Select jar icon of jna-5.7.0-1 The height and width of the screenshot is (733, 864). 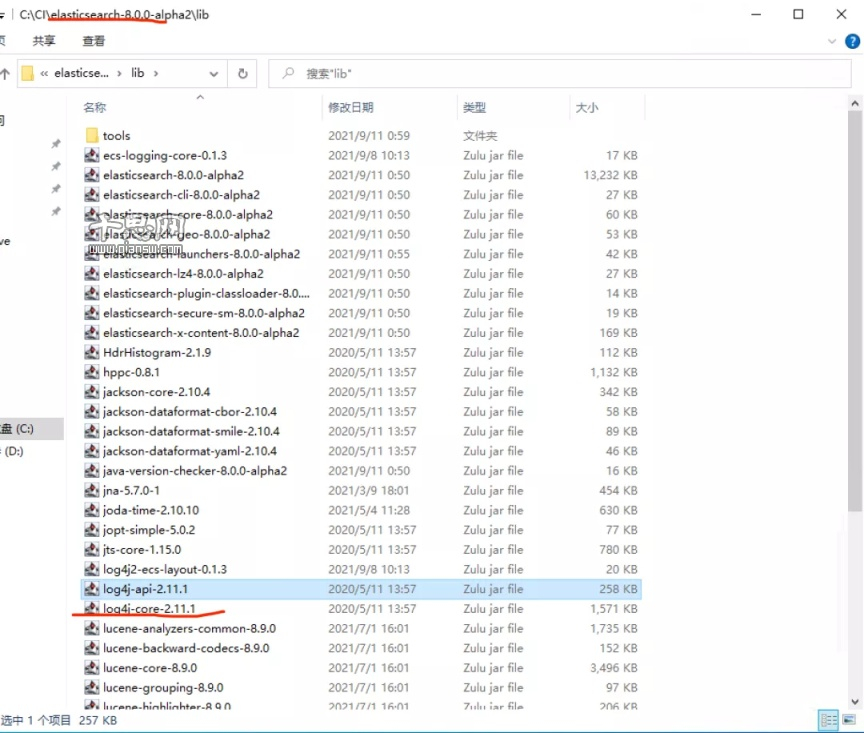pyautogui.click(x=92, y=491)
